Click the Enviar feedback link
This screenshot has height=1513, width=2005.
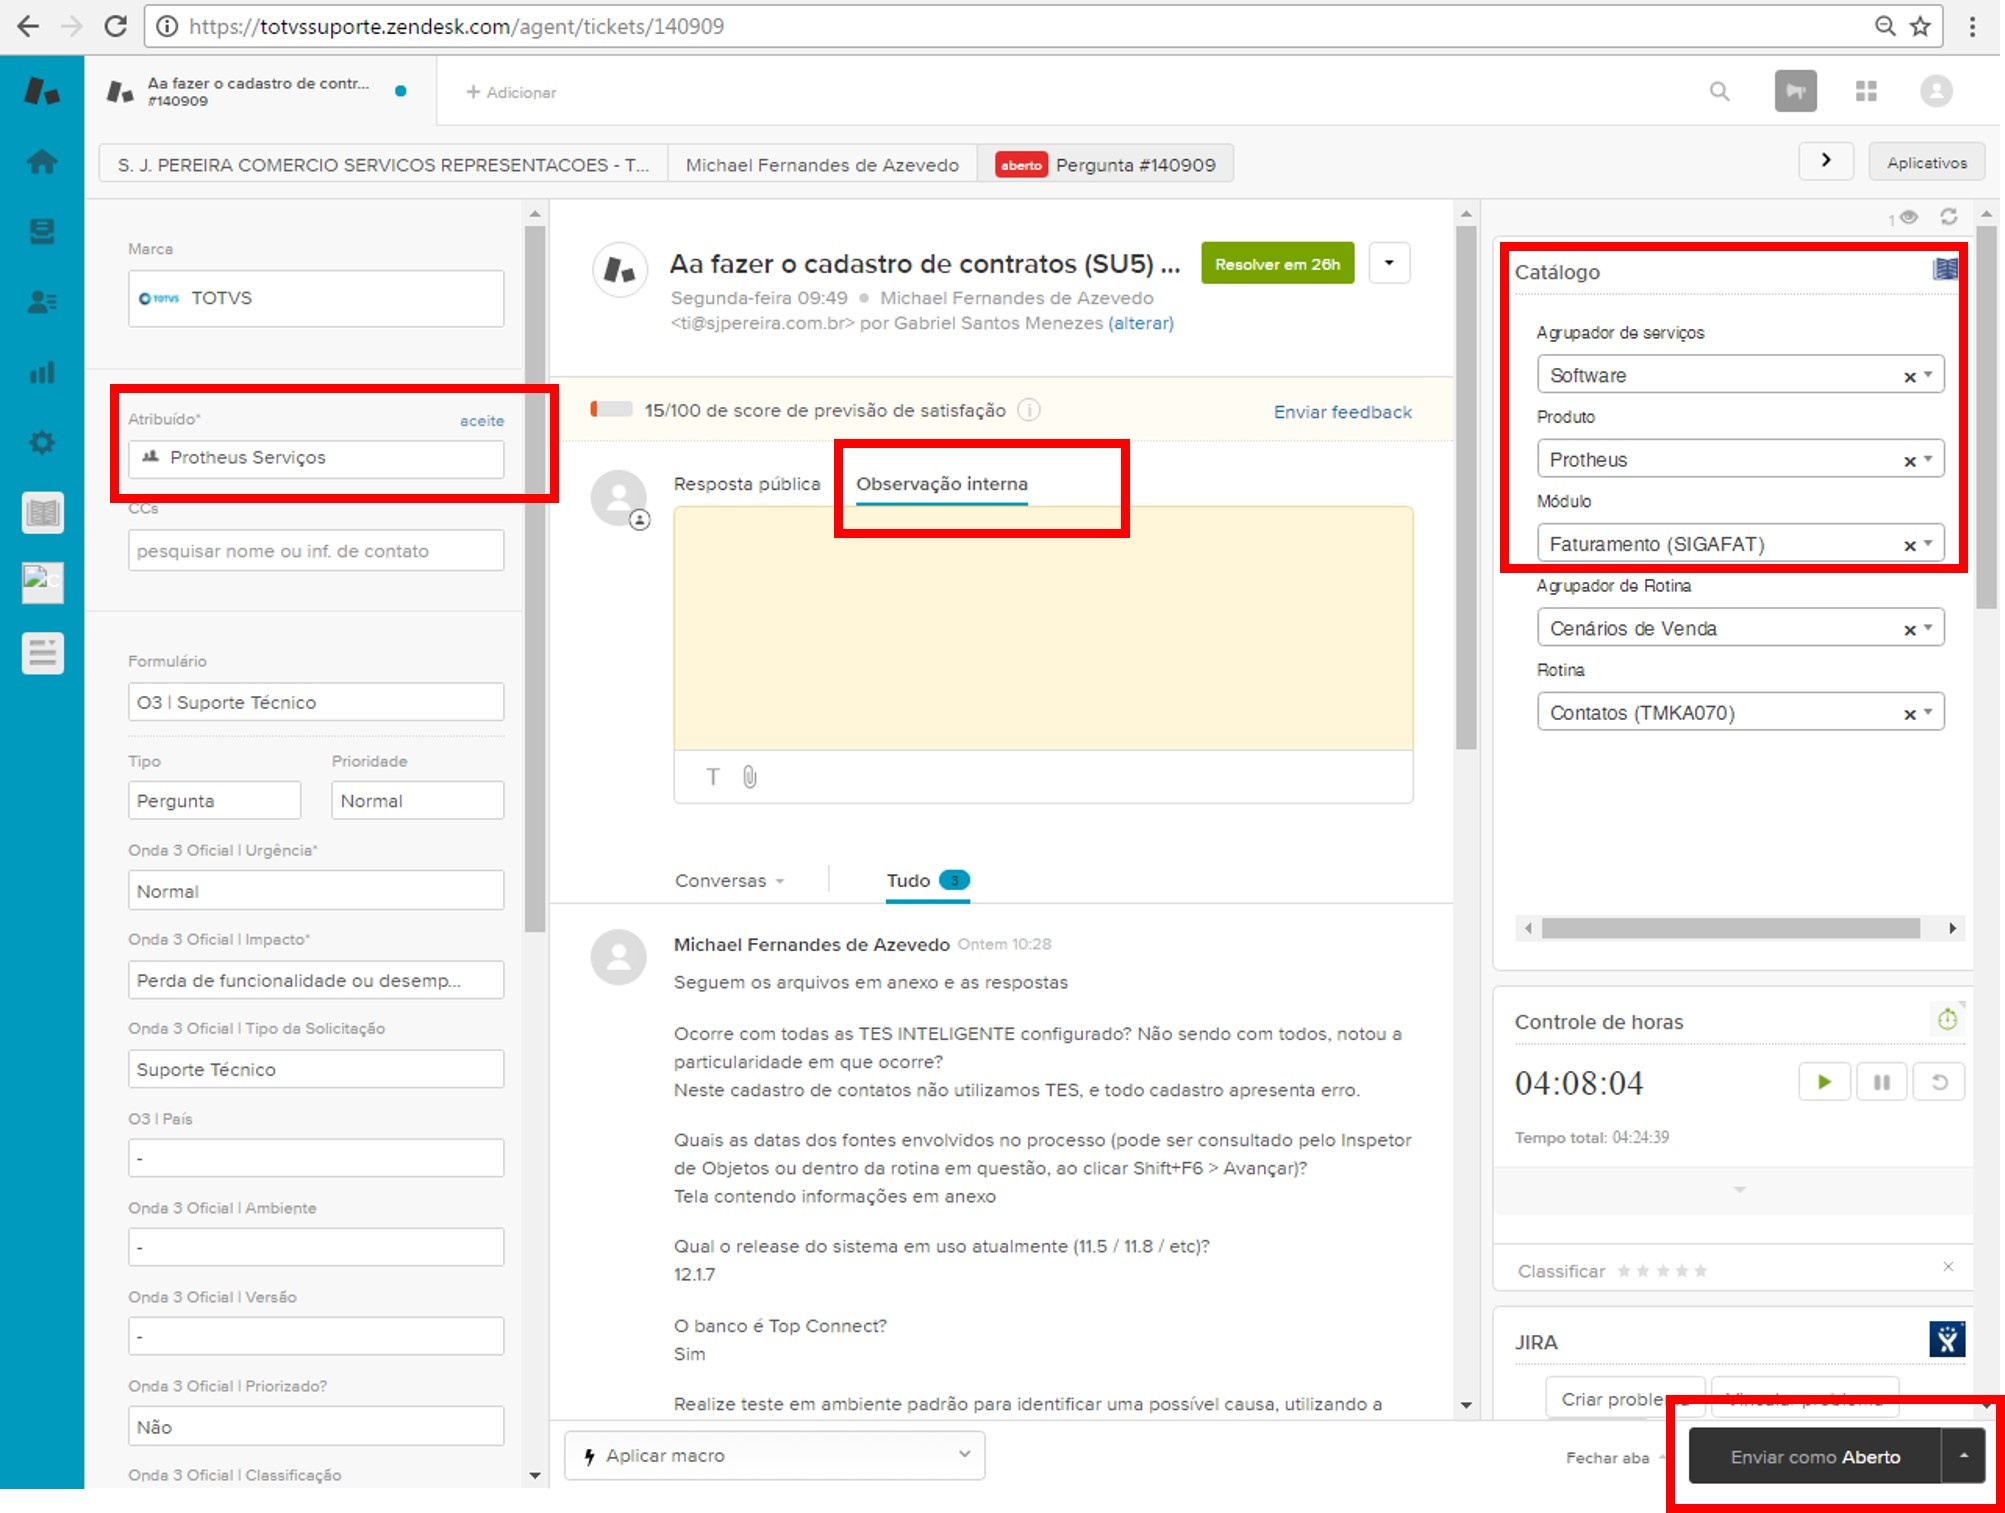[x=1341, y=412]
